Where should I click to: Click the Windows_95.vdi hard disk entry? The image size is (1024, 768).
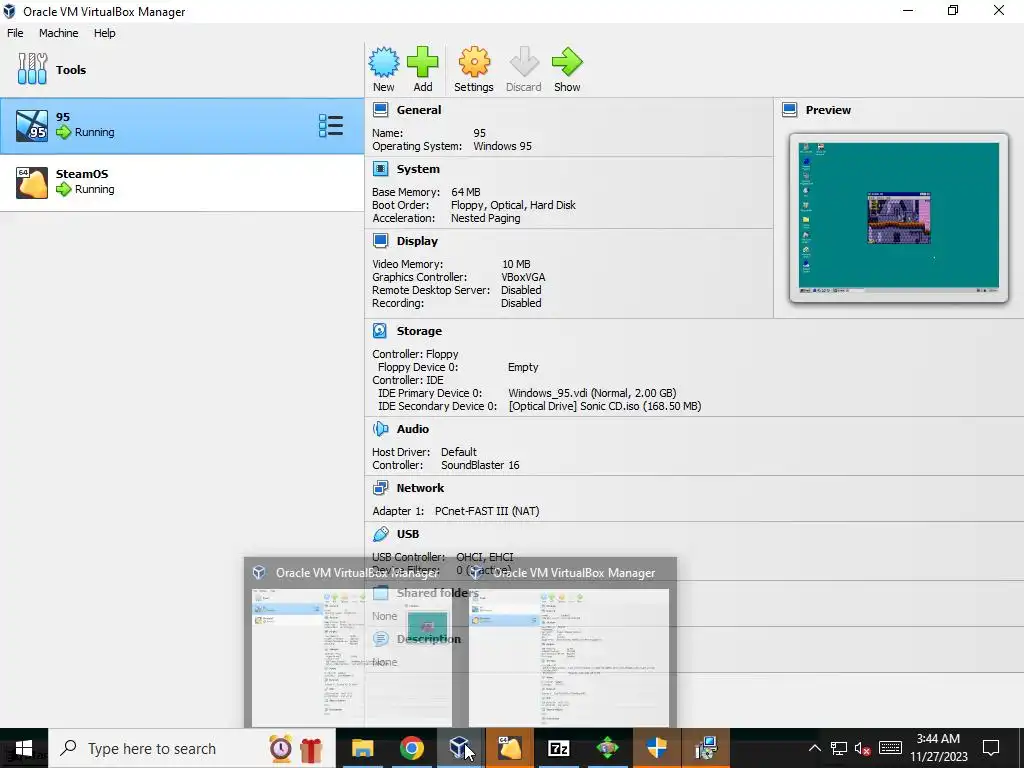pos(592,392)
